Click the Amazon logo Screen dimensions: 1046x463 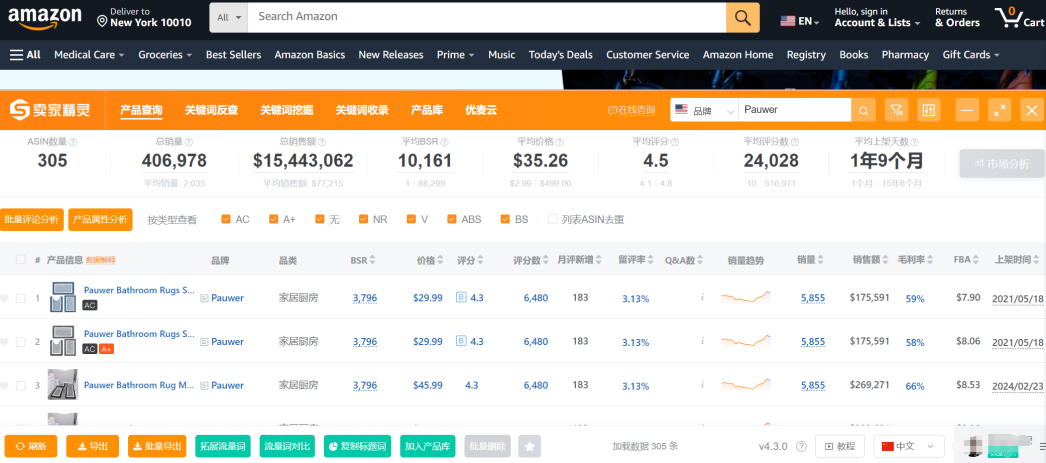[x=45, y=18]
